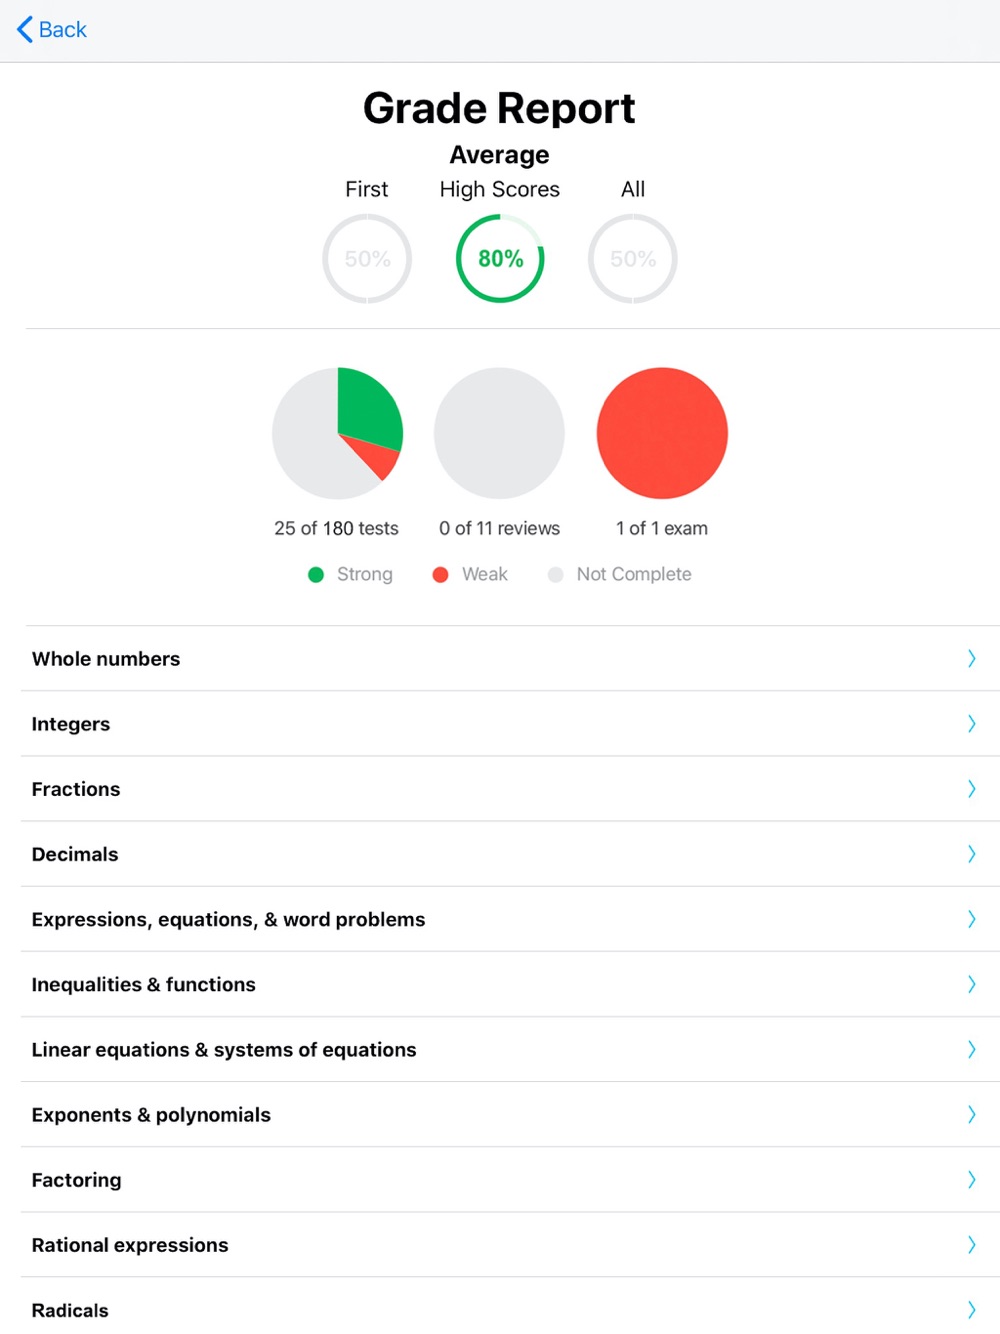1000x1334 pixels.
Task: Open Expressions, equations, & word problems
Action: [x=510, y=919]
